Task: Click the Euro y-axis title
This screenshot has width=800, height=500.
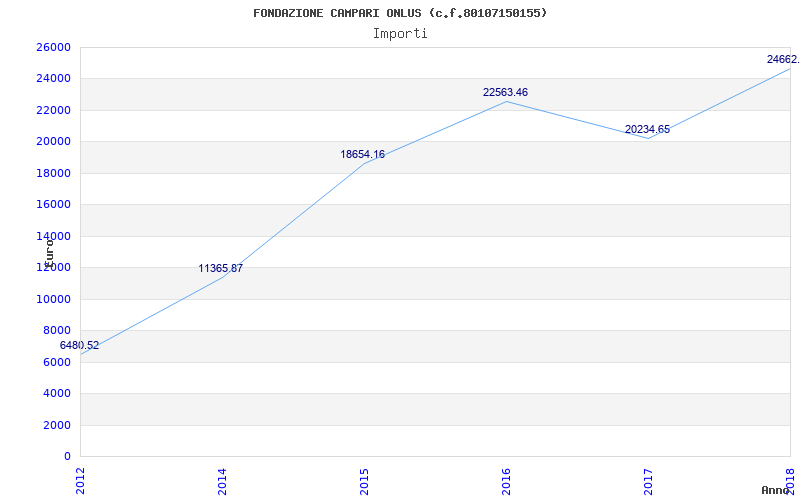Action: 49,253
